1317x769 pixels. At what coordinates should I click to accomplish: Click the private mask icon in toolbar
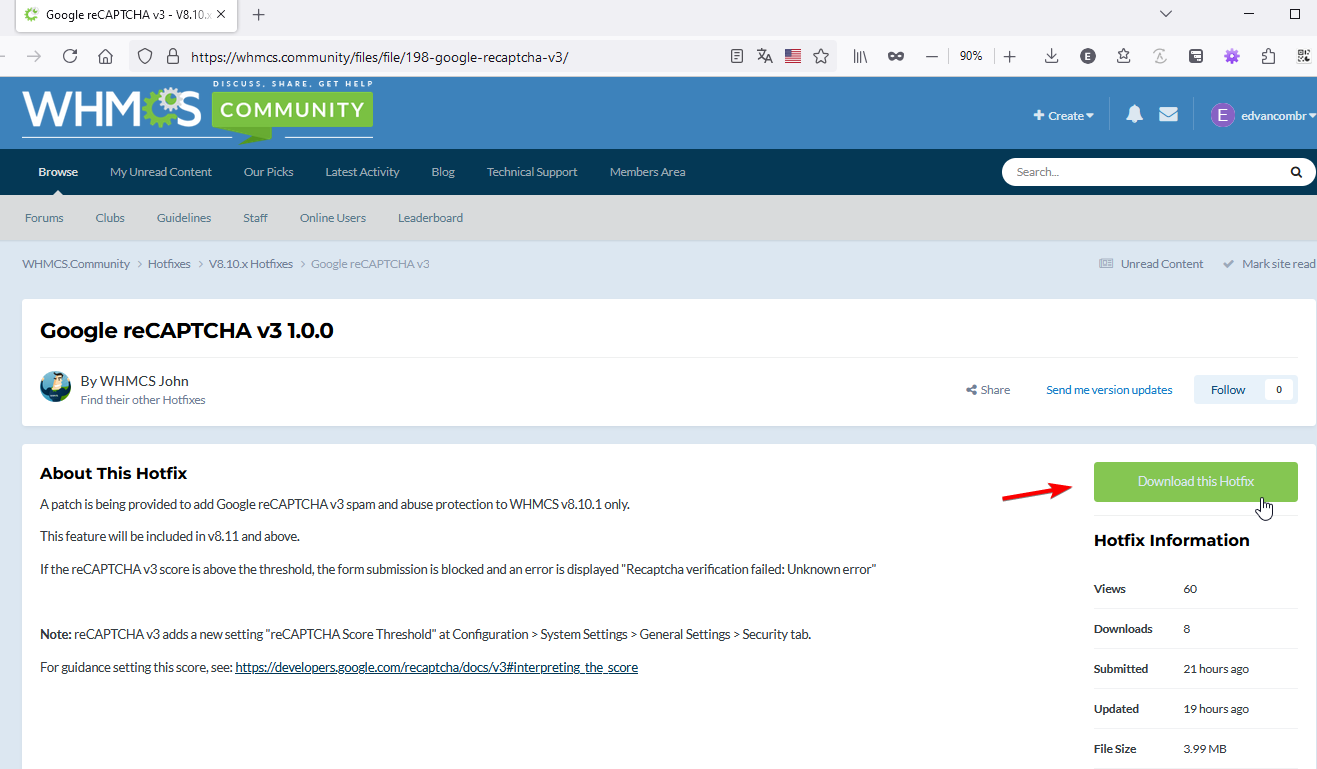[896, 57]
